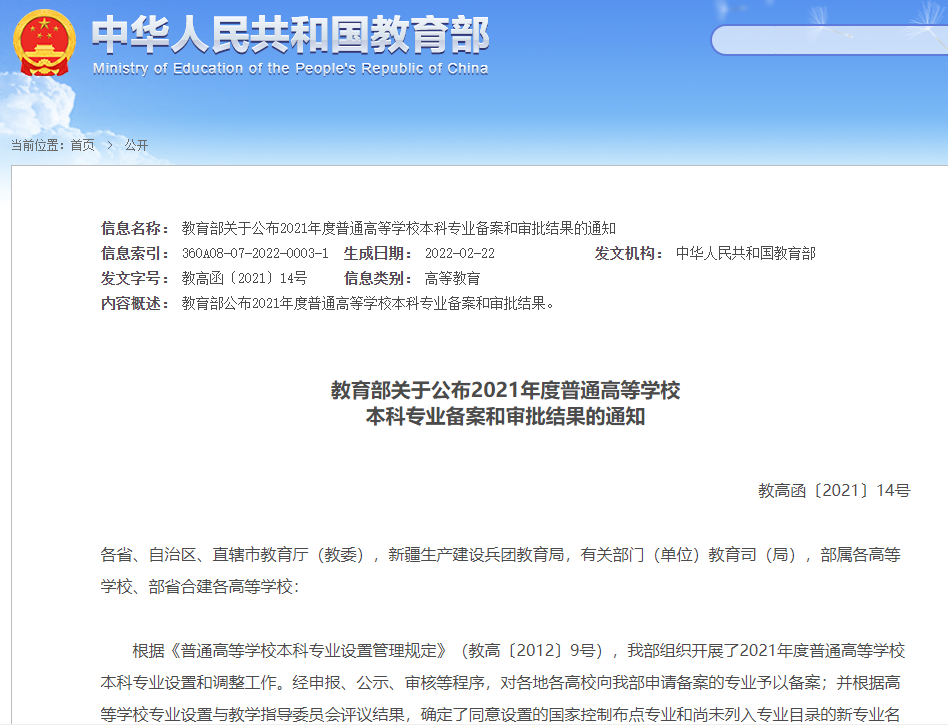Go to the 公开 breadcrumb link

tap(136, 145)
